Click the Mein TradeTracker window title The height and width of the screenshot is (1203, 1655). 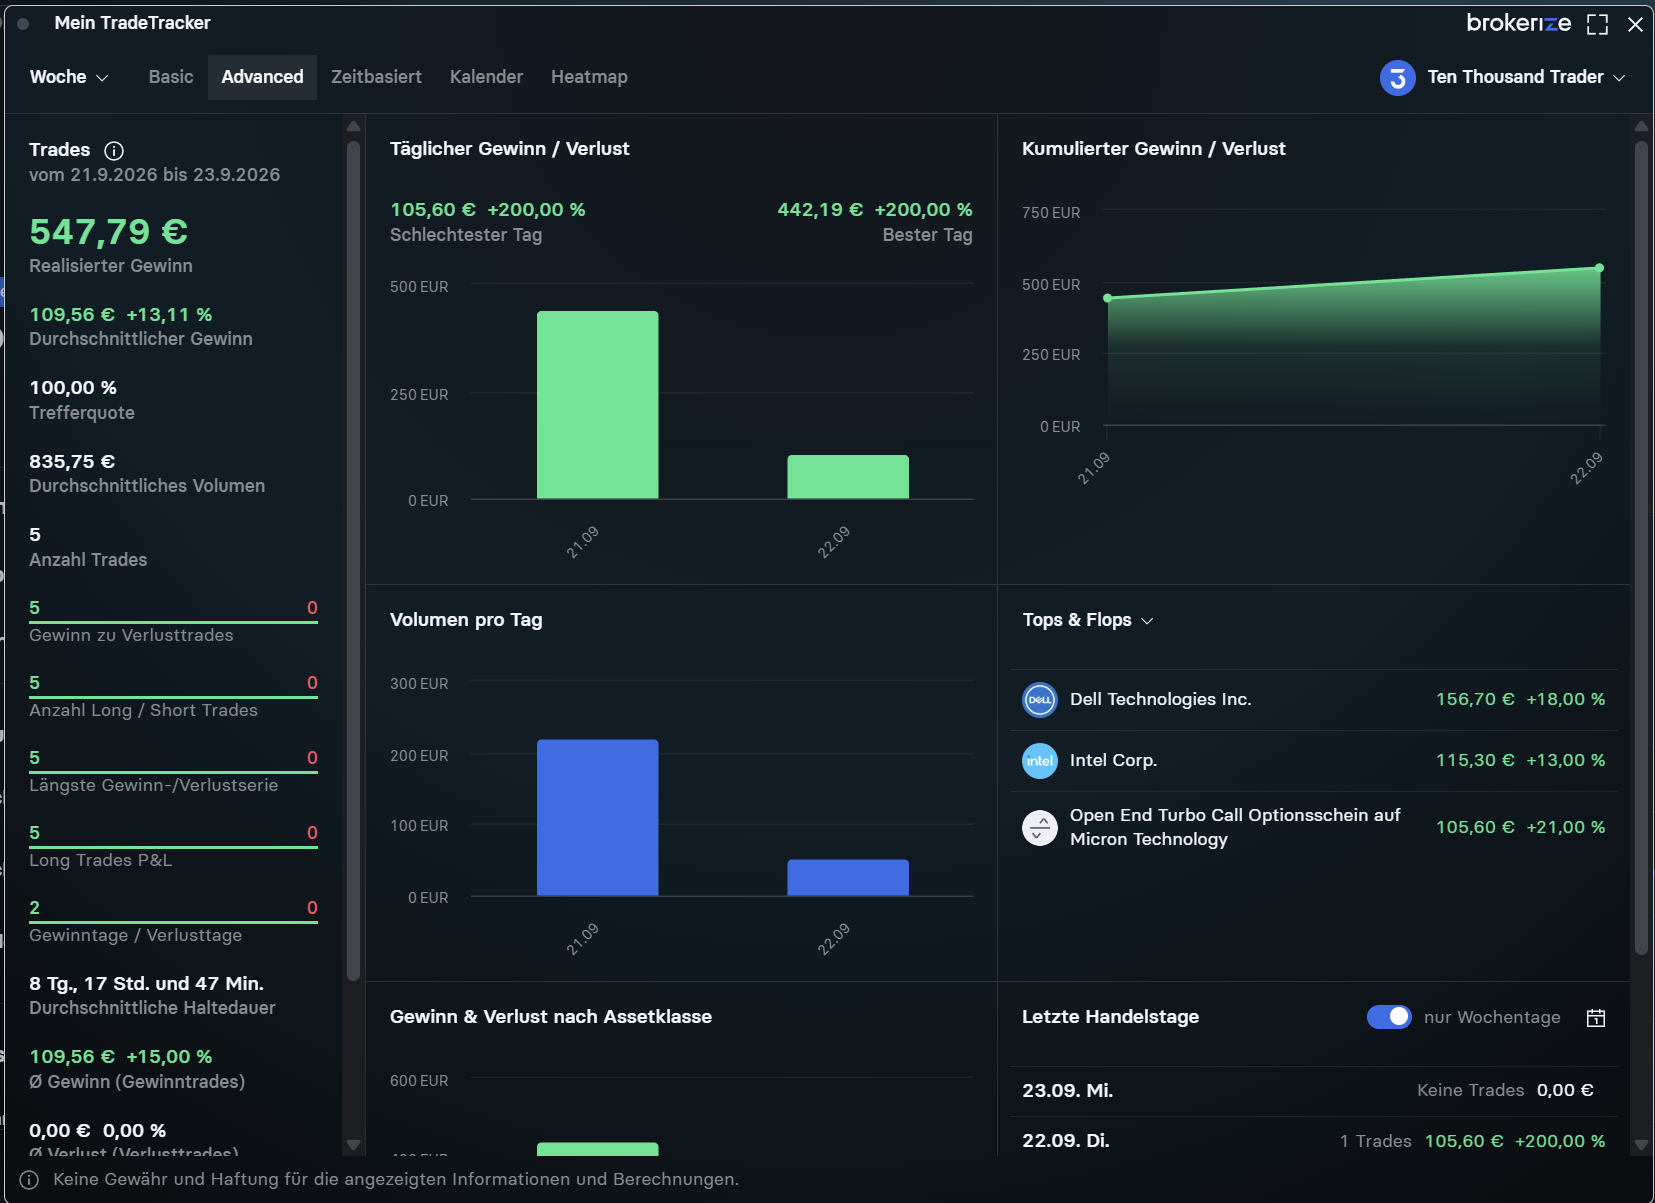click(132, 23)
